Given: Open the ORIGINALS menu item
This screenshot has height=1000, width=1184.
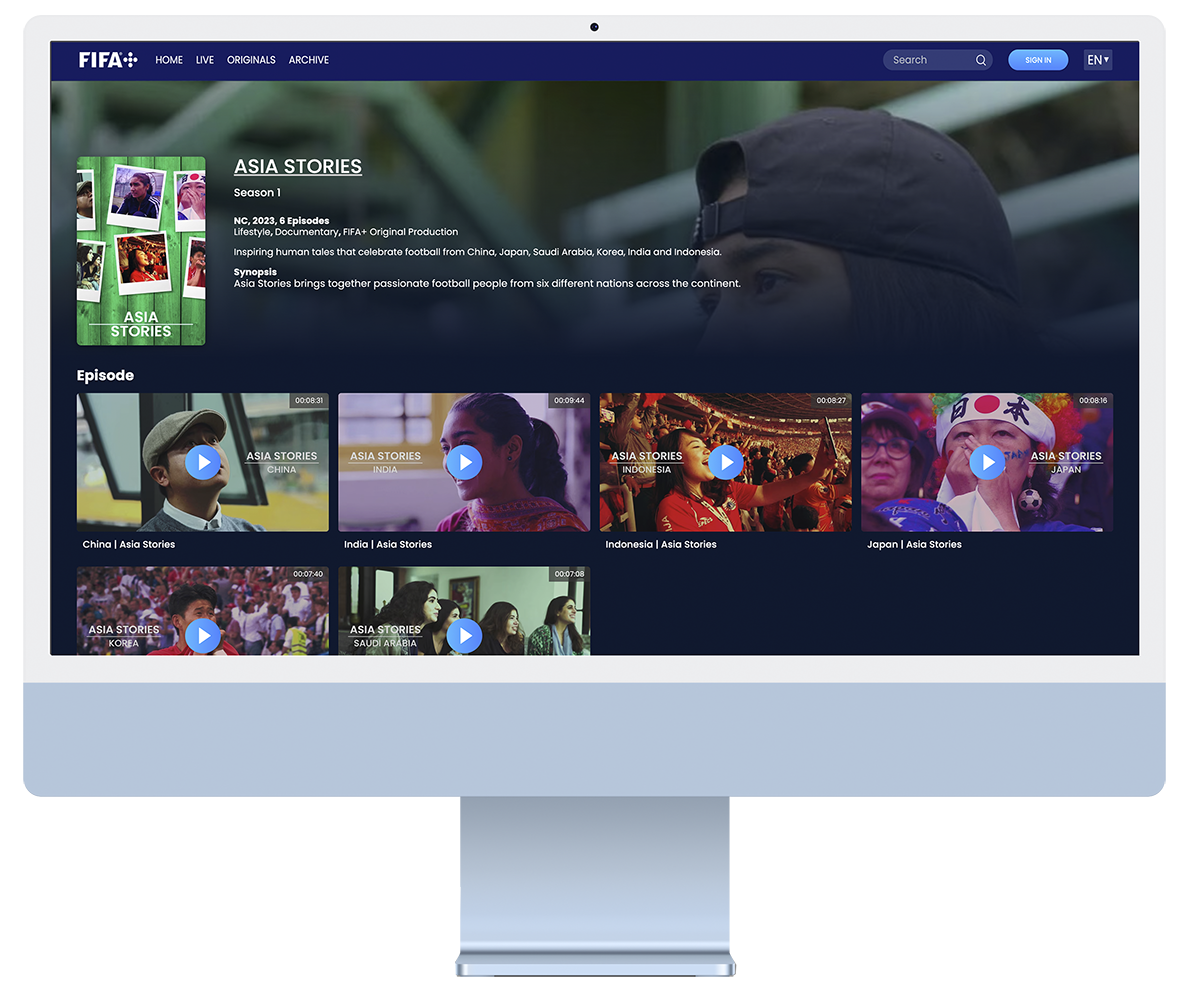Looking at the screenshot, I should (251, 60).
